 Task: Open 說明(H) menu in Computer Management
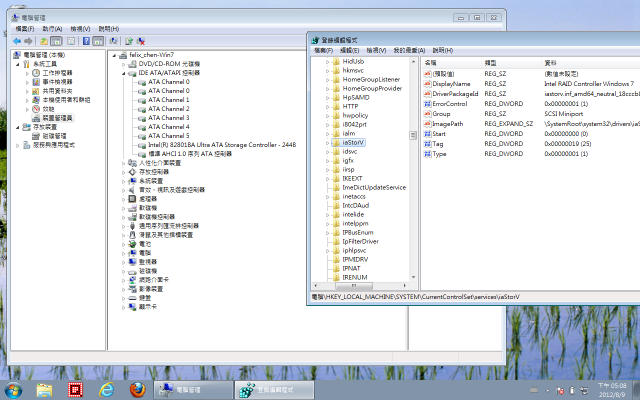[x=109, y=29]
